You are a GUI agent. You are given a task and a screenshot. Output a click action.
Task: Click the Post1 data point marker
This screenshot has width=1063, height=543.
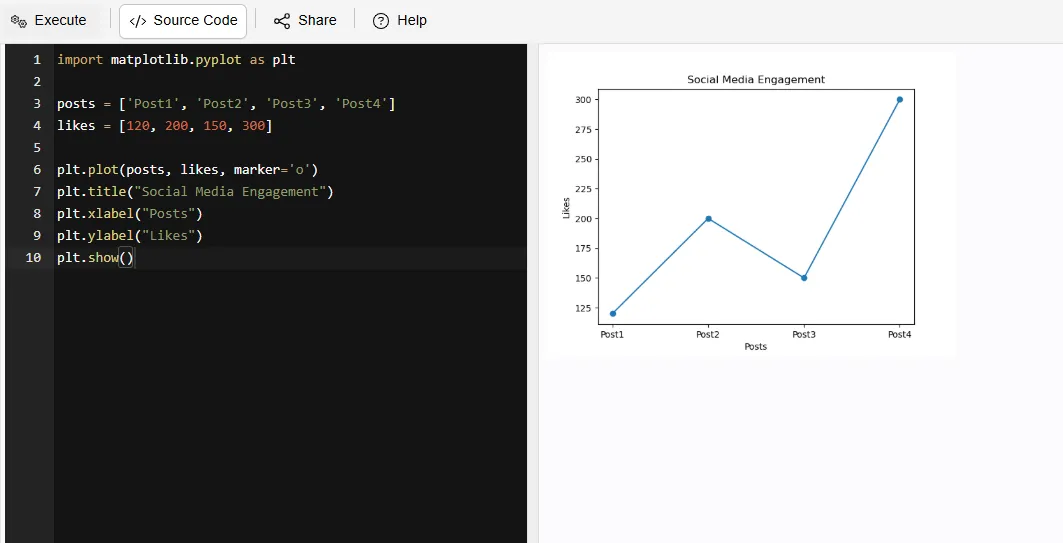613,313
